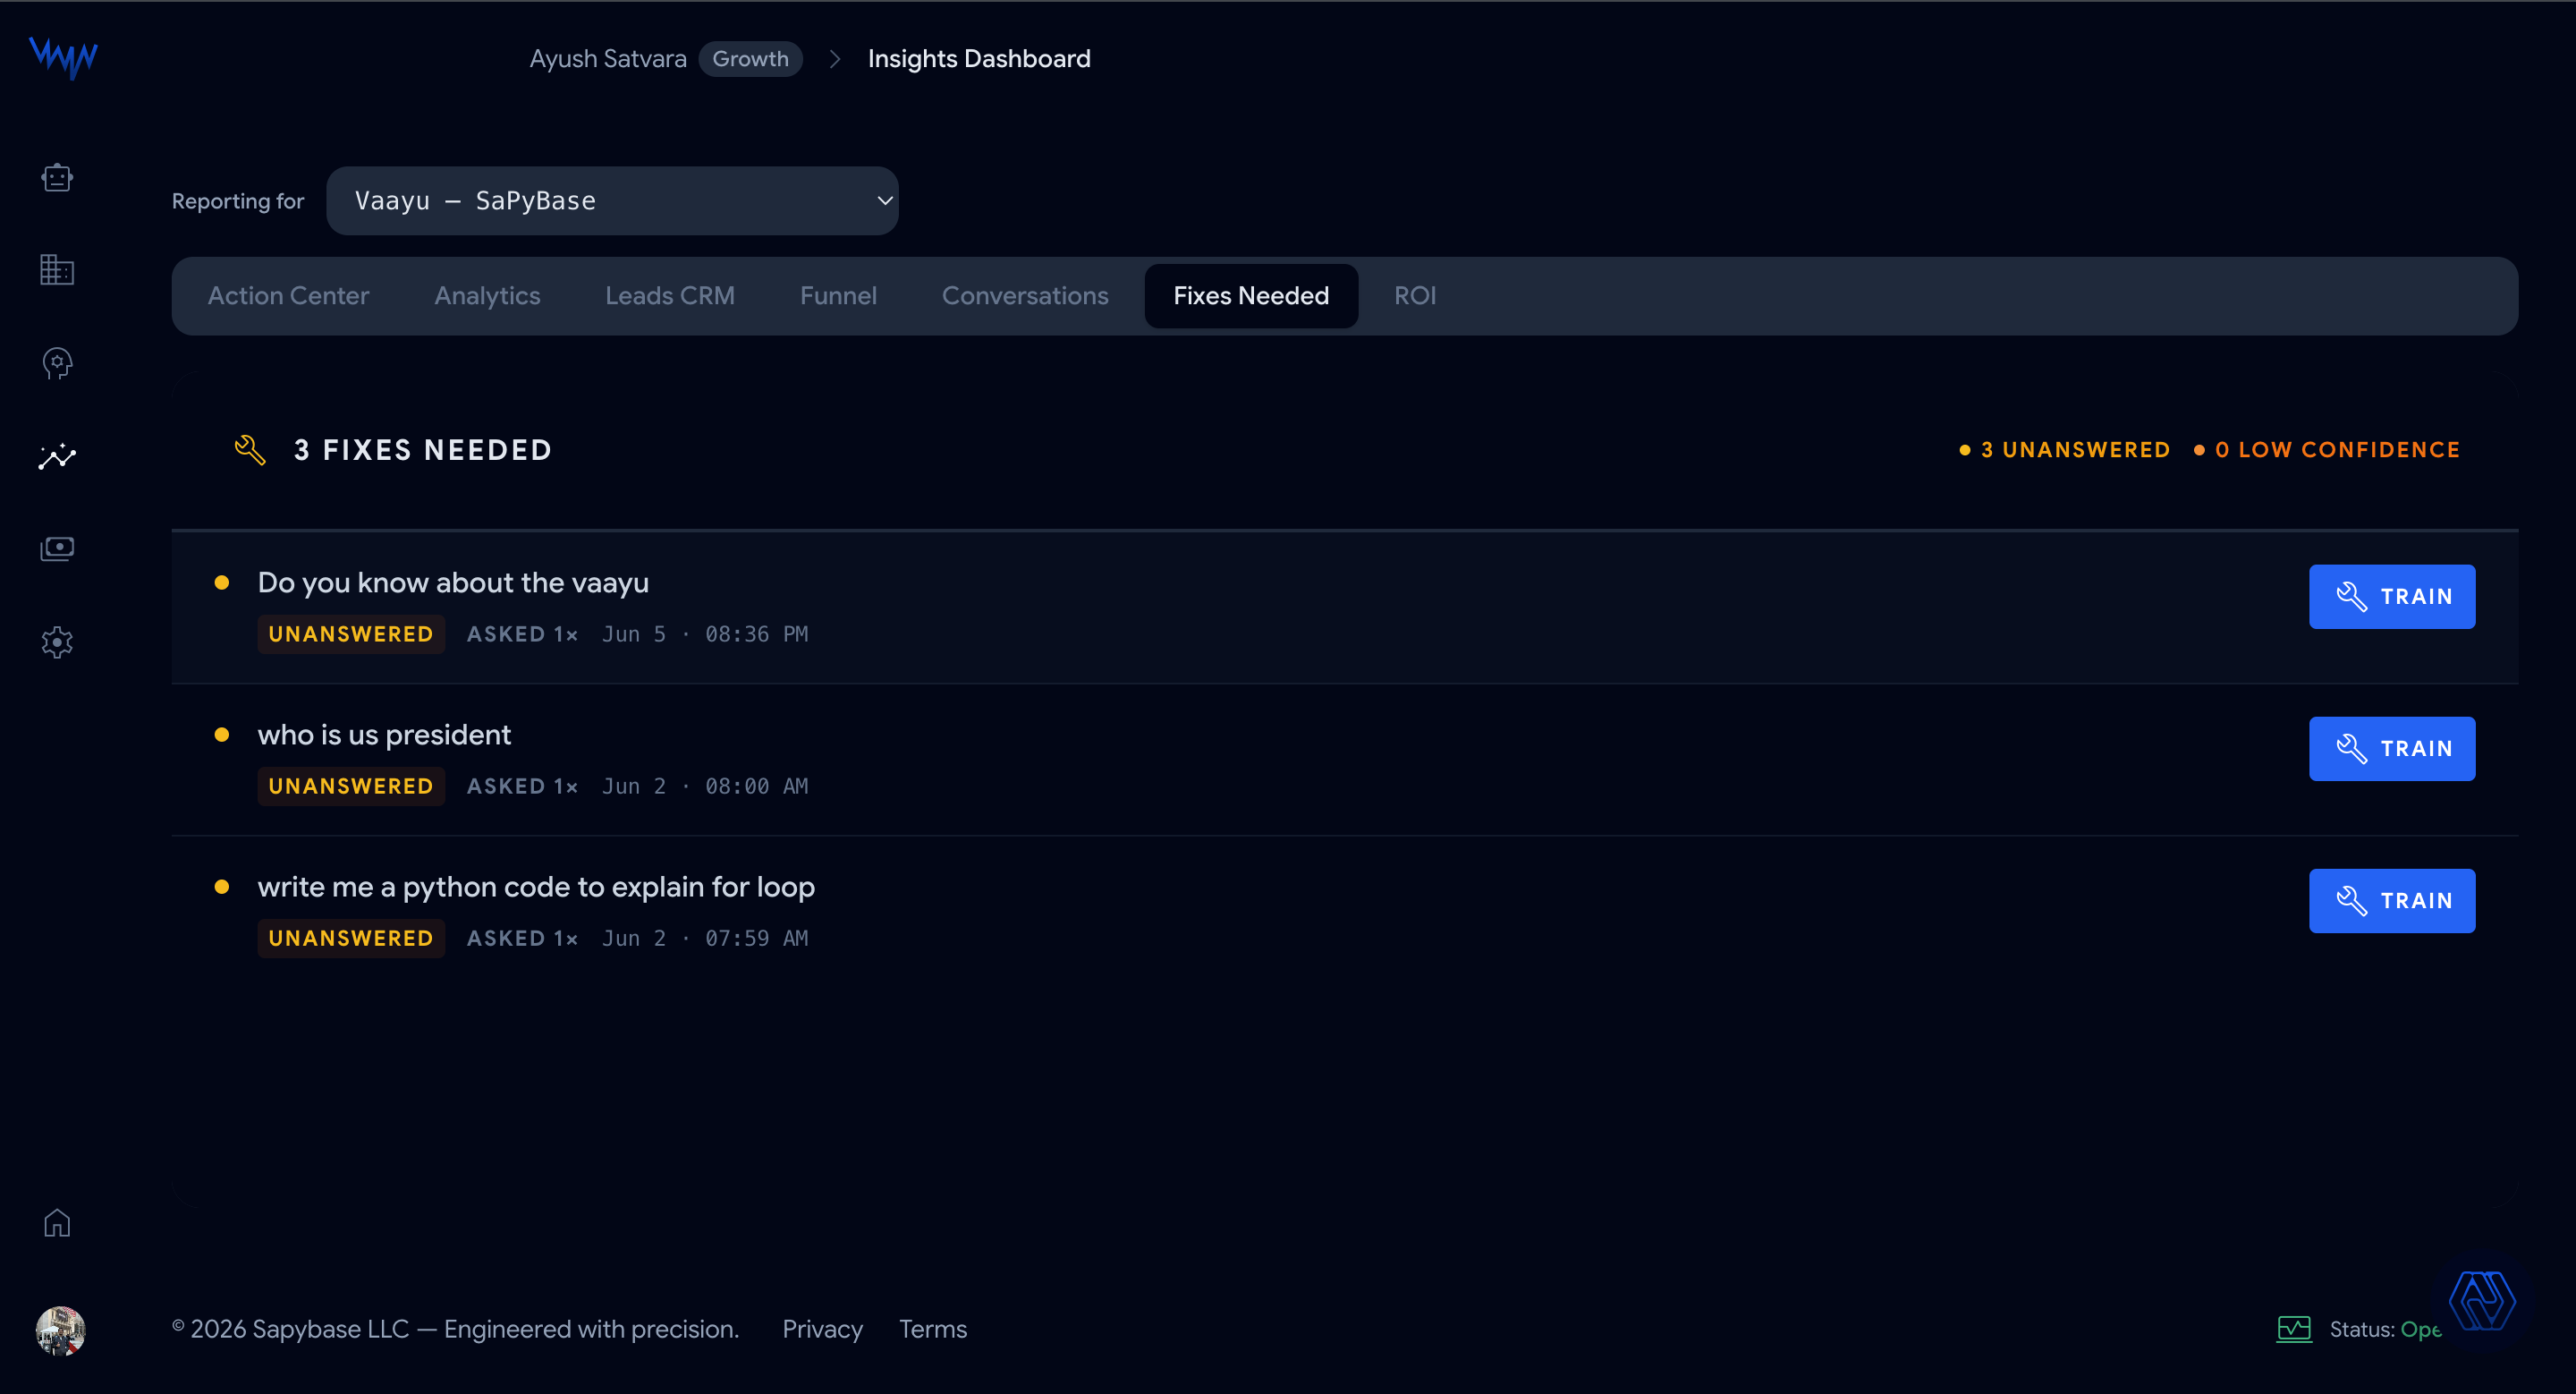Open the building grid sidebar icon

[x=57, y=270]
